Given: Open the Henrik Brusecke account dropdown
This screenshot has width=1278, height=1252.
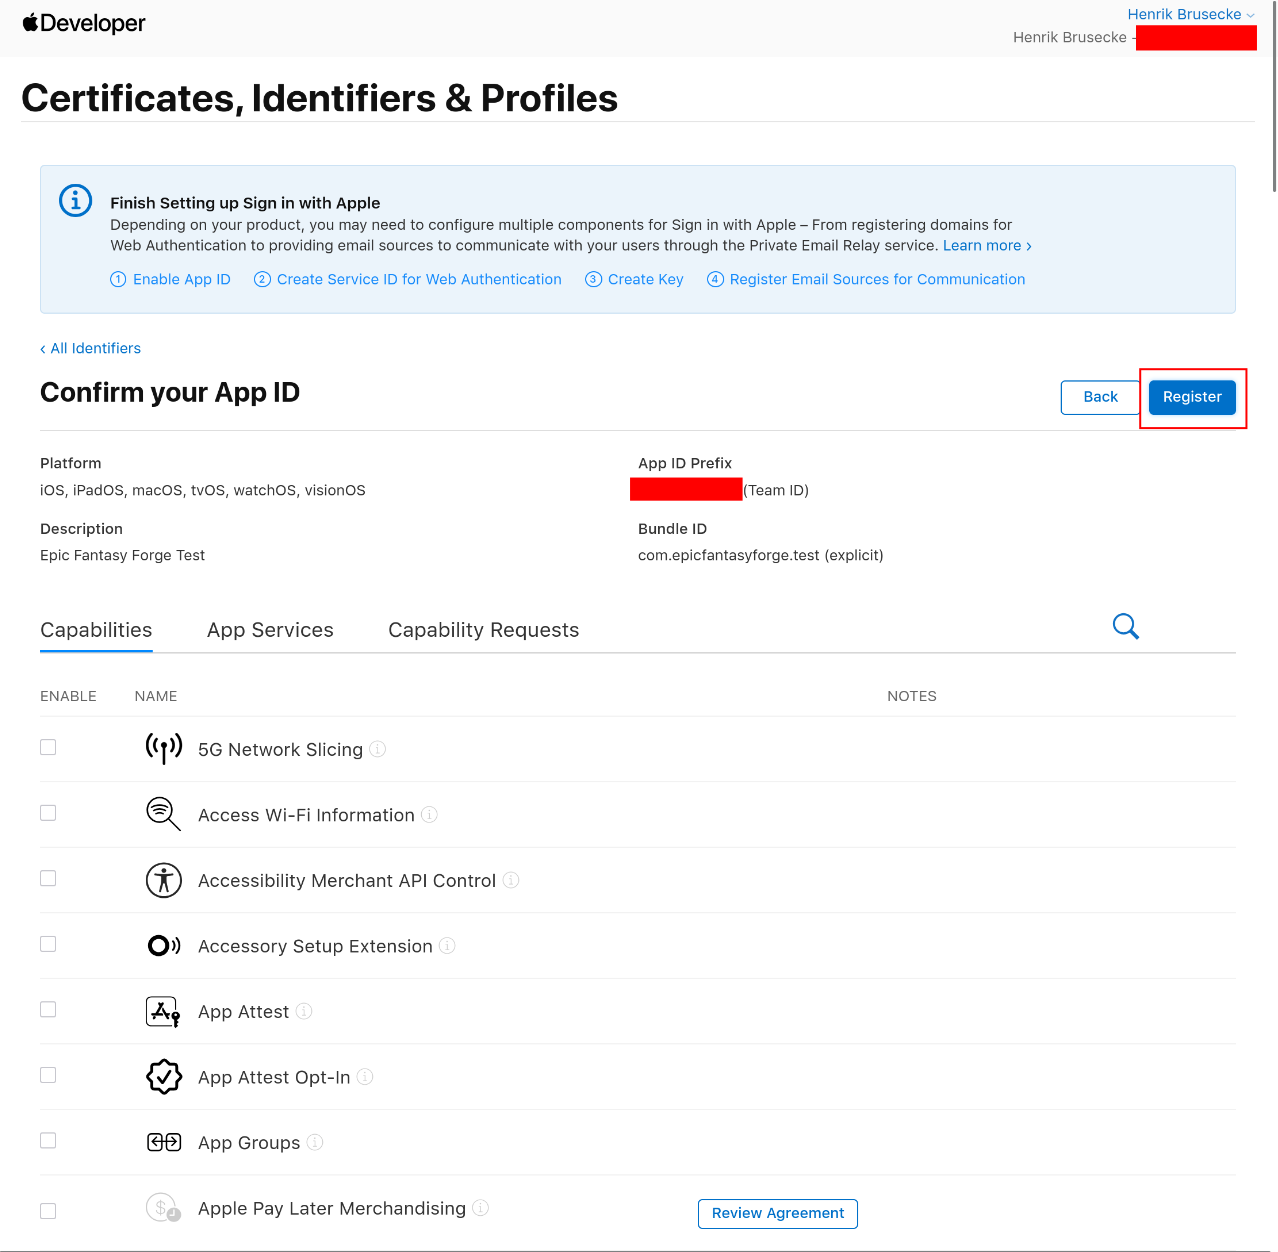Looking at the screenshot, I should tap(1190, 14).
